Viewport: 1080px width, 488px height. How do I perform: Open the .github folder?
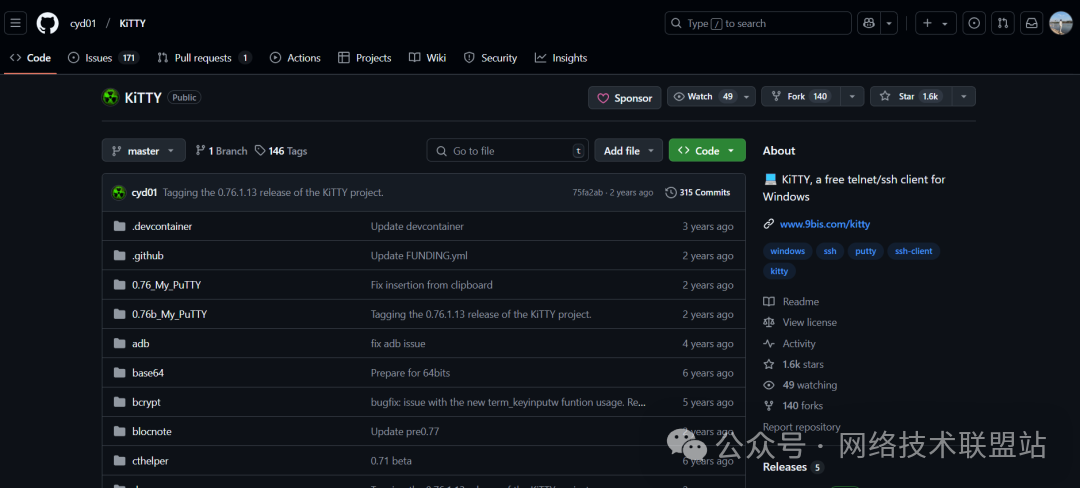tap(148, 255)
